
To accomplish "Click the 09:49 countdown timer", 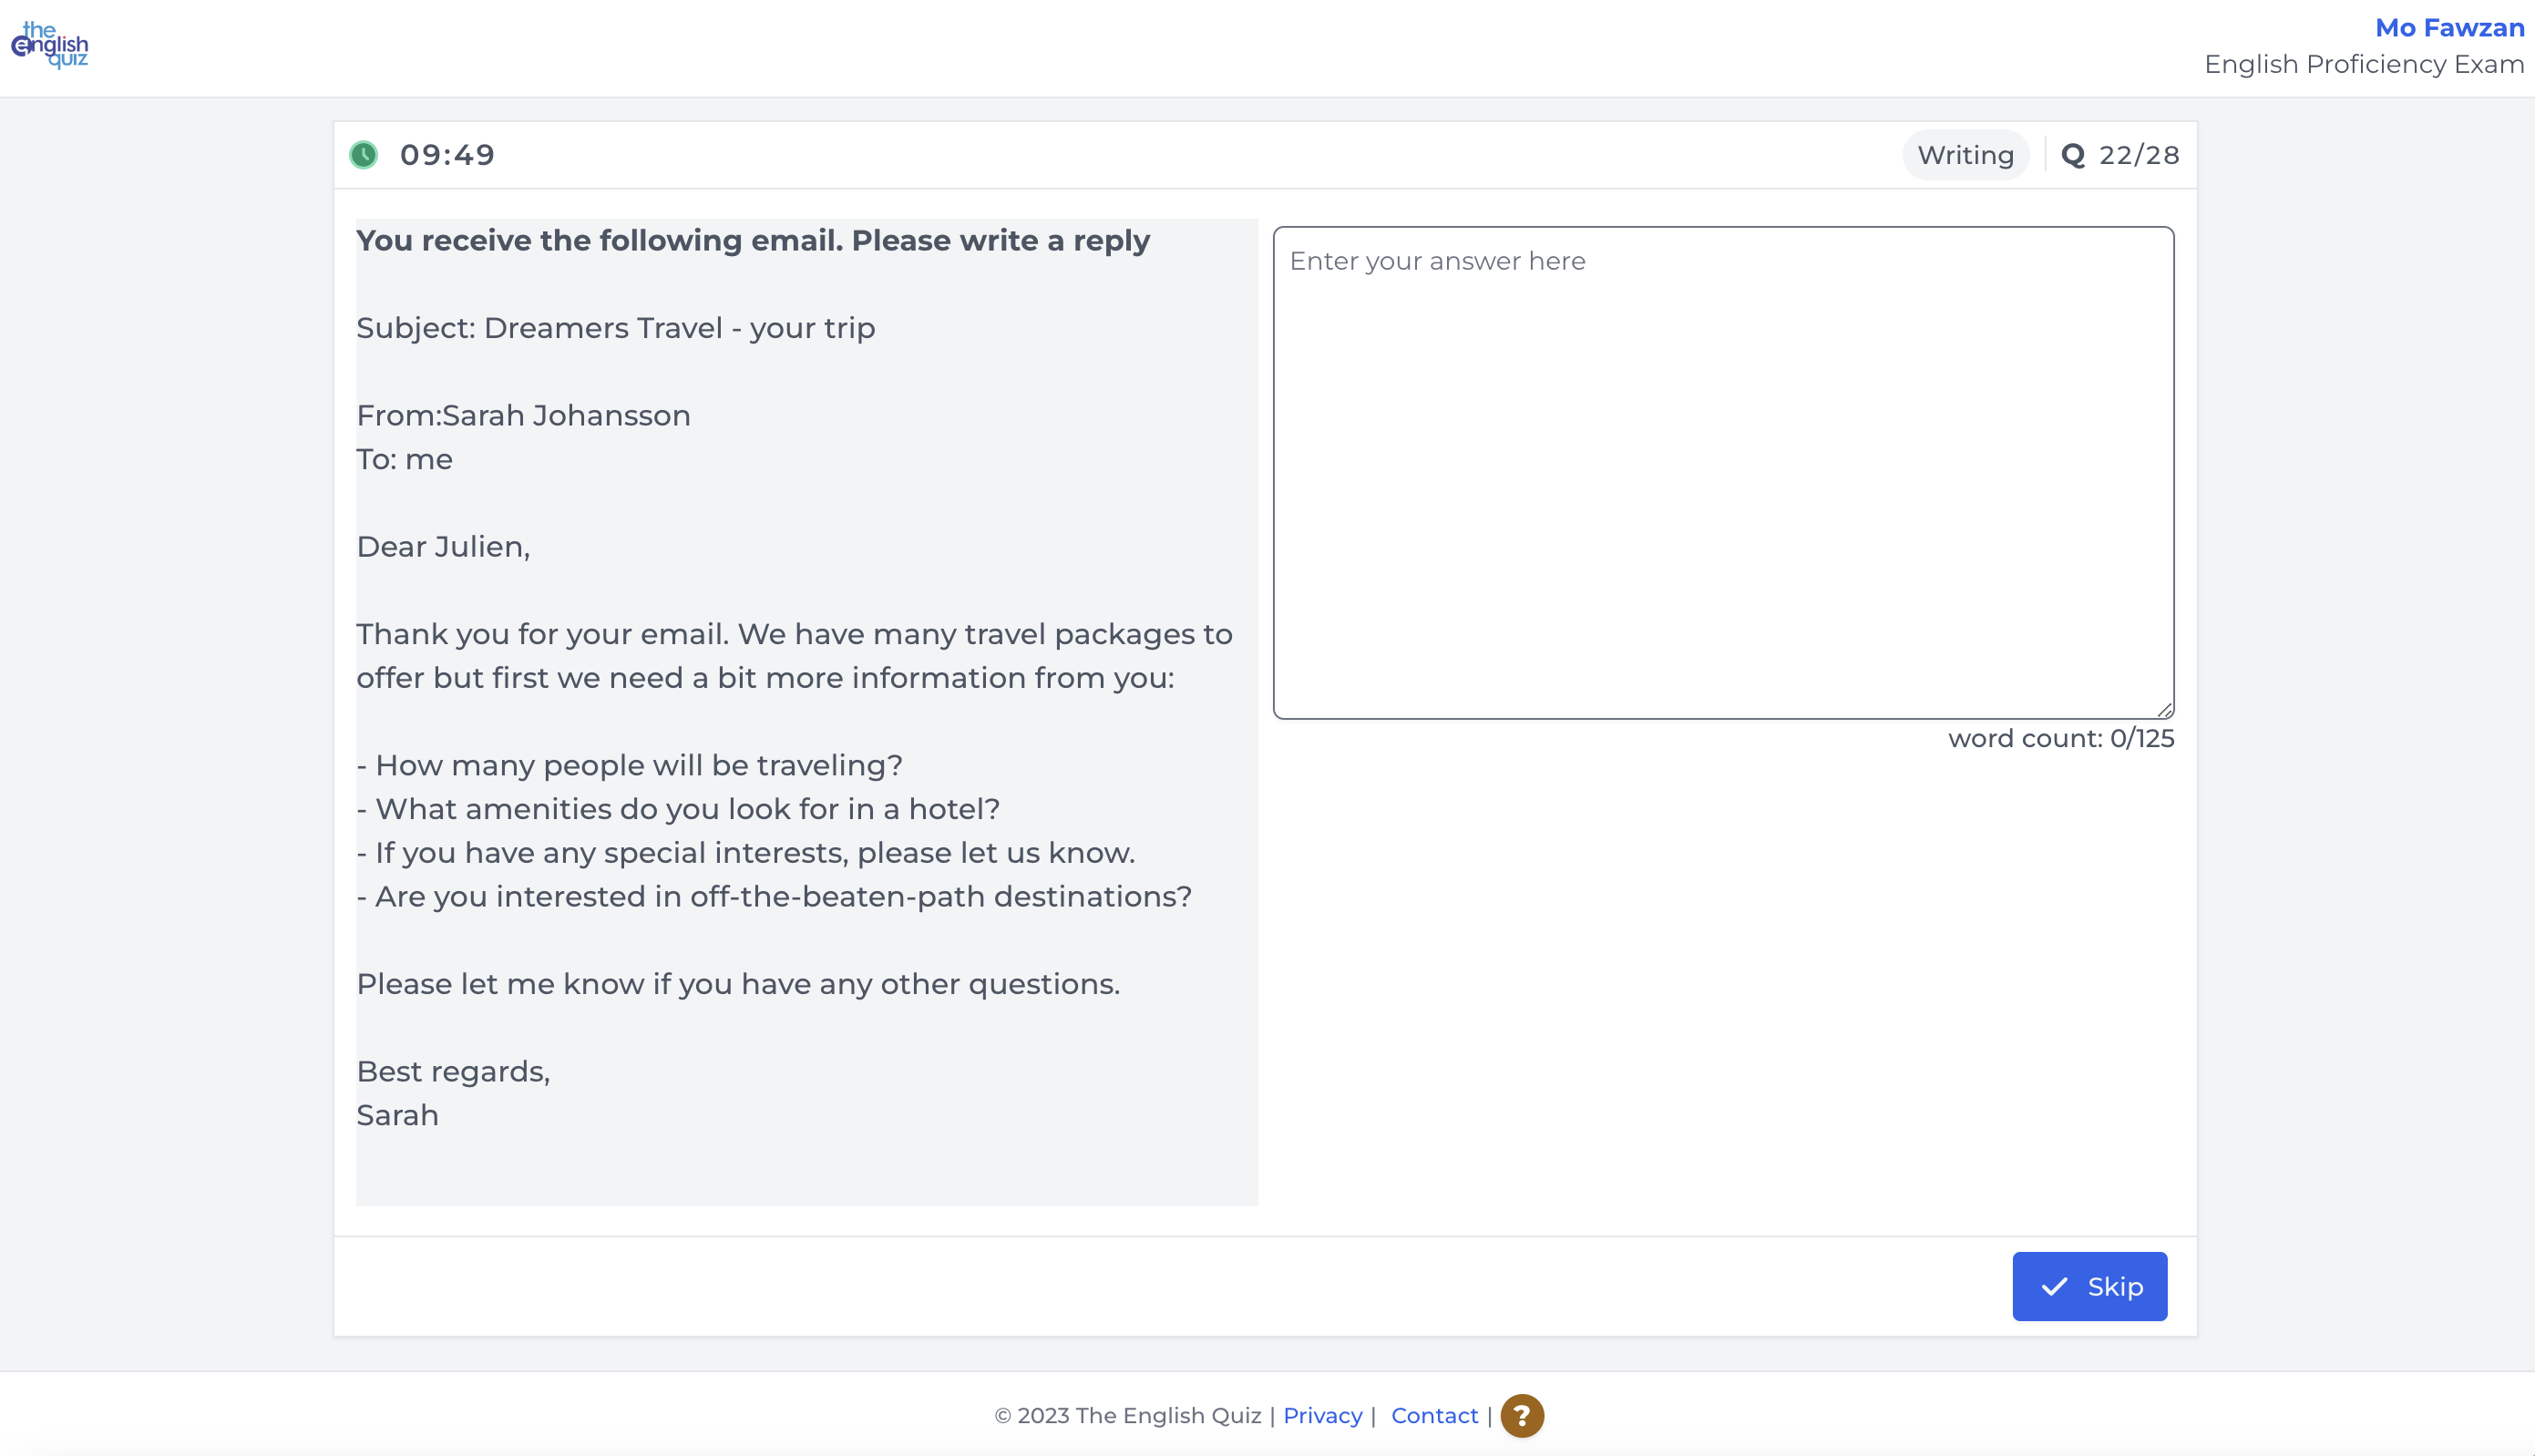I will coord(447,155).
